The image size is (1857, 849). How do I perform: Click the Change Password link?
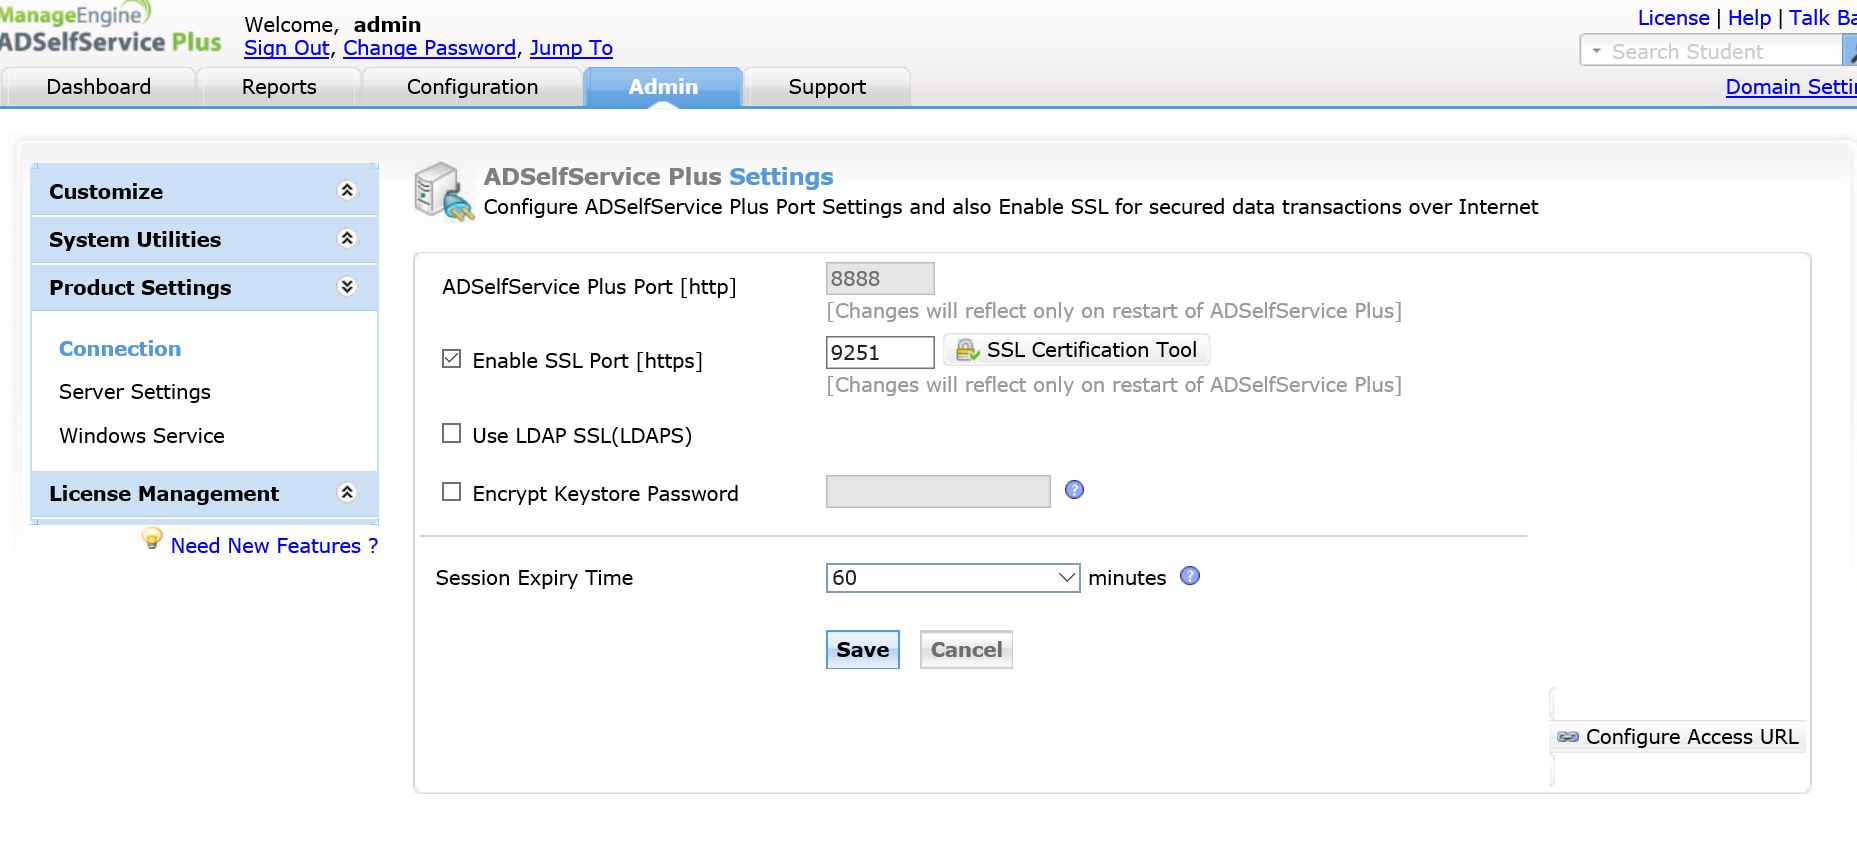[x=429, y=48]
